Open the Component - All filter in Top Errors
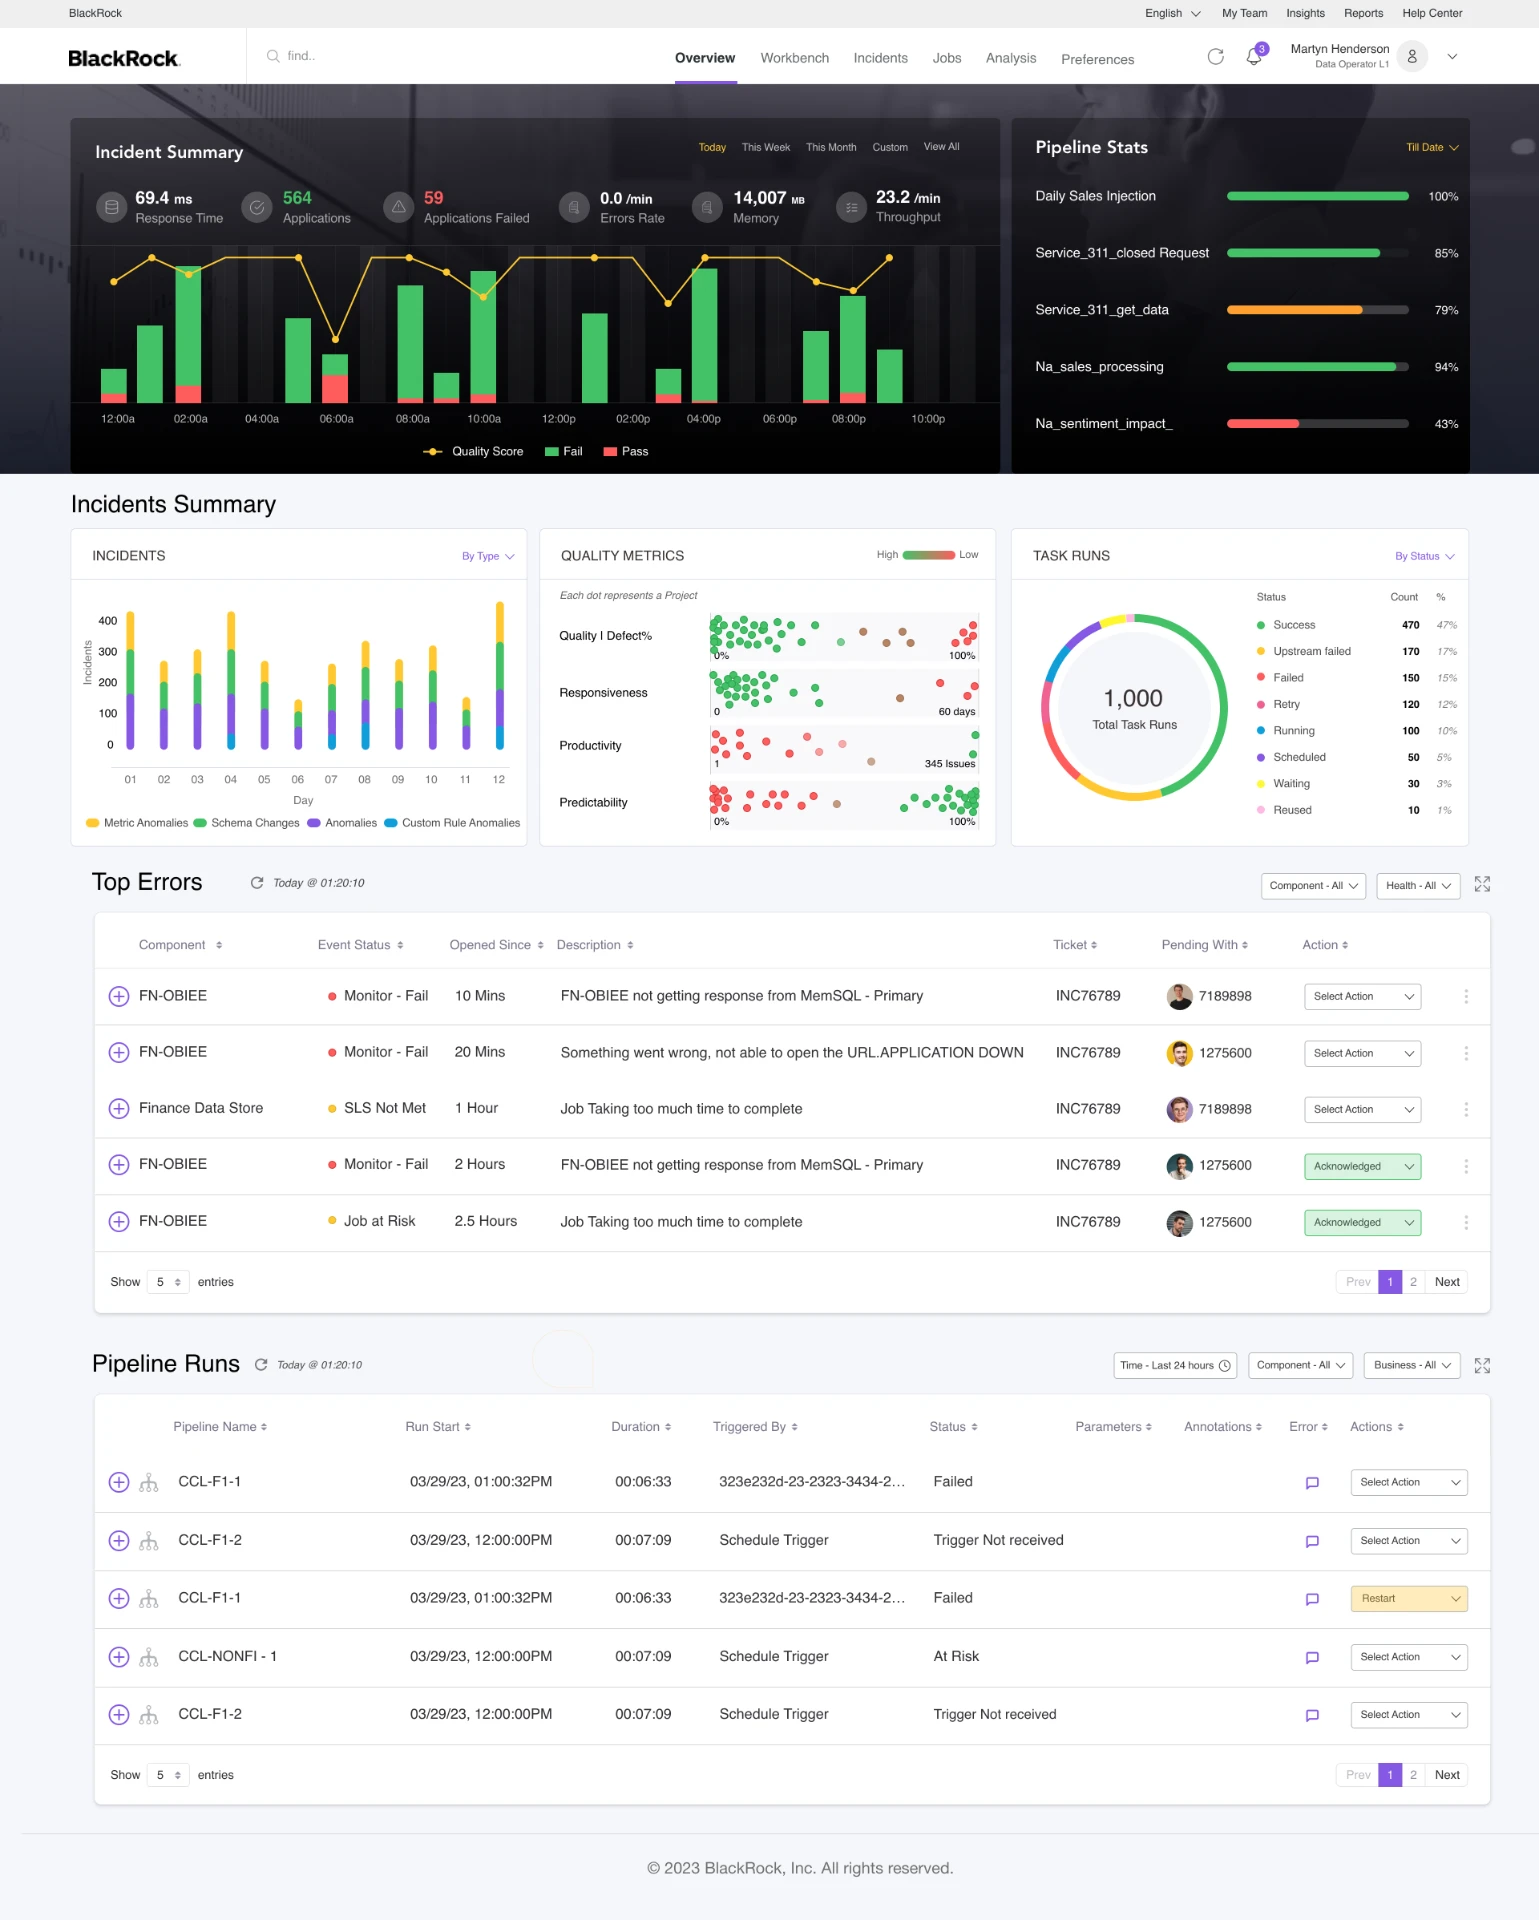 tap(1313, 886)
